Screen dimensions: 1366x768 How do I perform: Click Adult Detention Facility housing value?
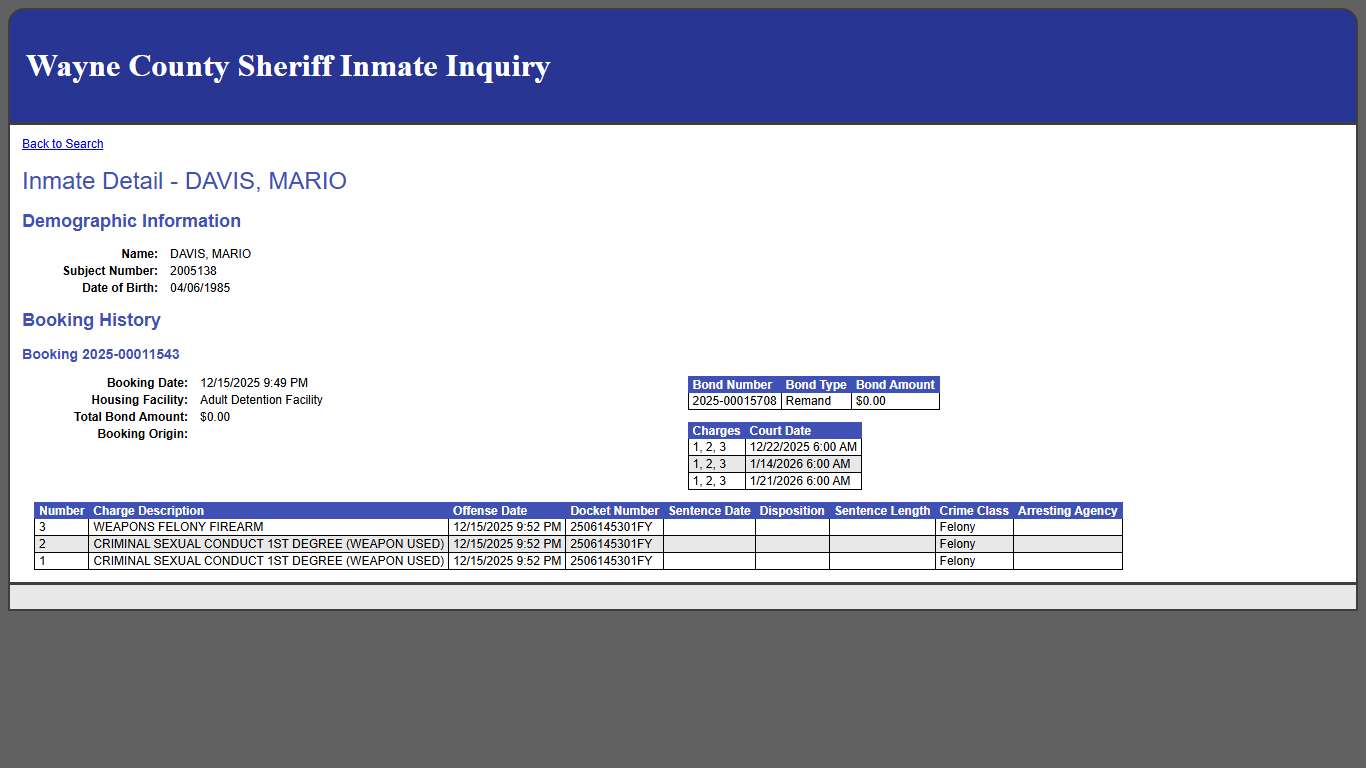(x=261, y=400)
